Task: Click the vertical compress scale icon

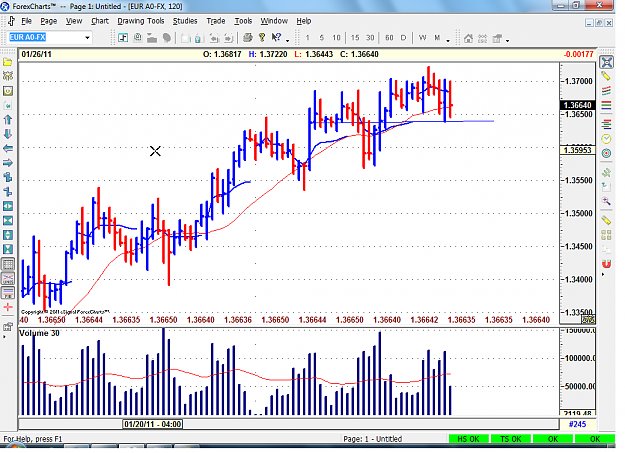Action: tap(8, 249)
